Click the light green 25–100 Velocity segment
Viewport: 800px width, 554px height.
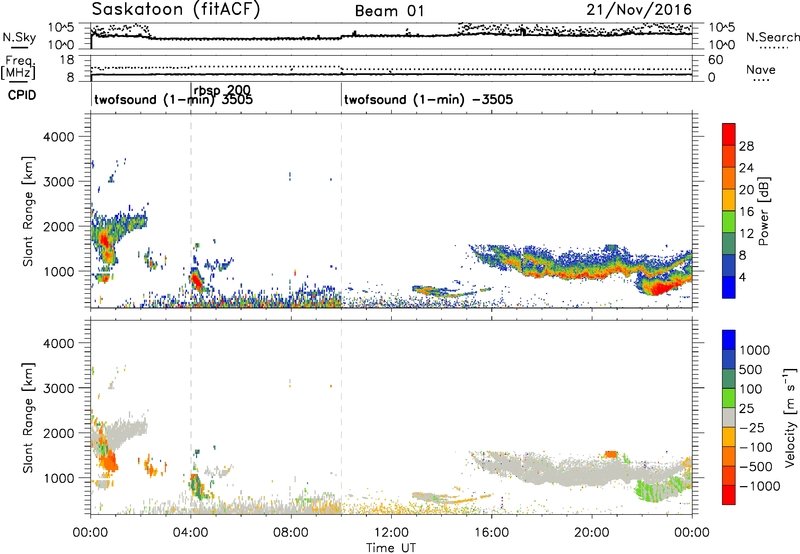729,398
